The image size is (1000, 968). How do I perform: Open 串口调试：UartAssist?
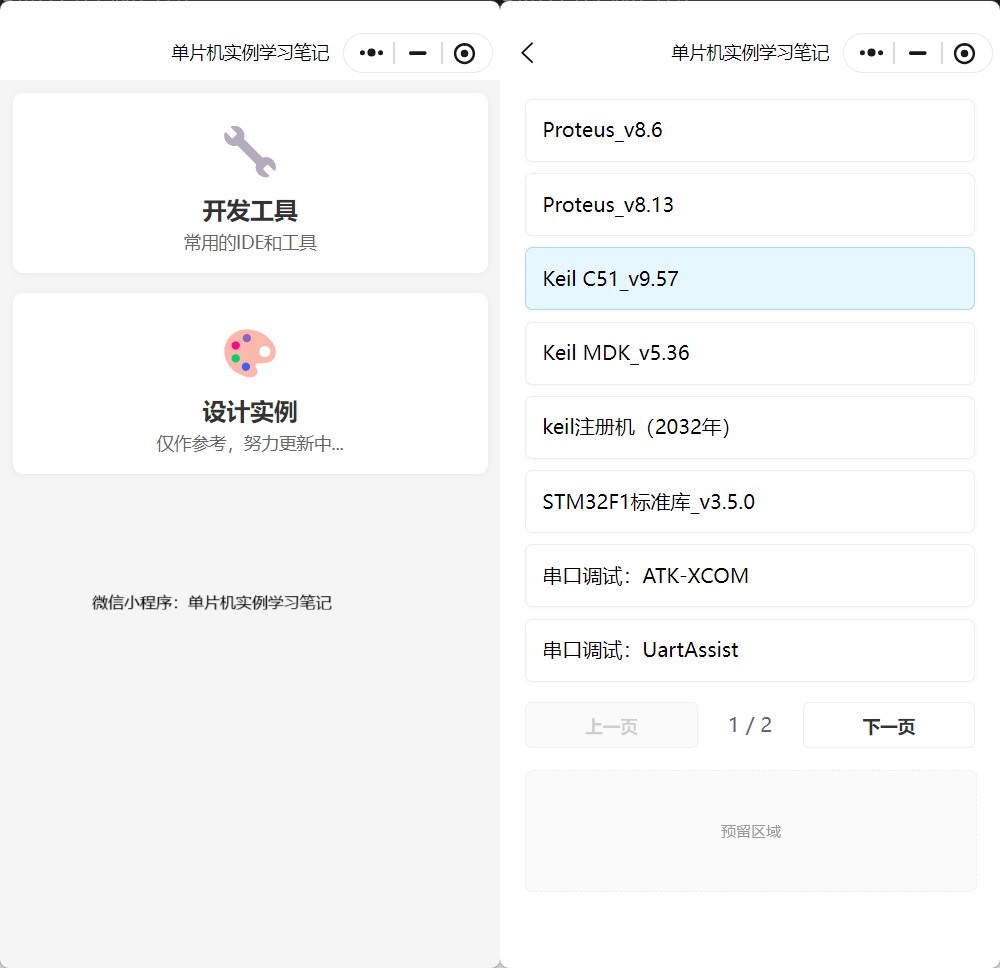[x=749, y=650]
